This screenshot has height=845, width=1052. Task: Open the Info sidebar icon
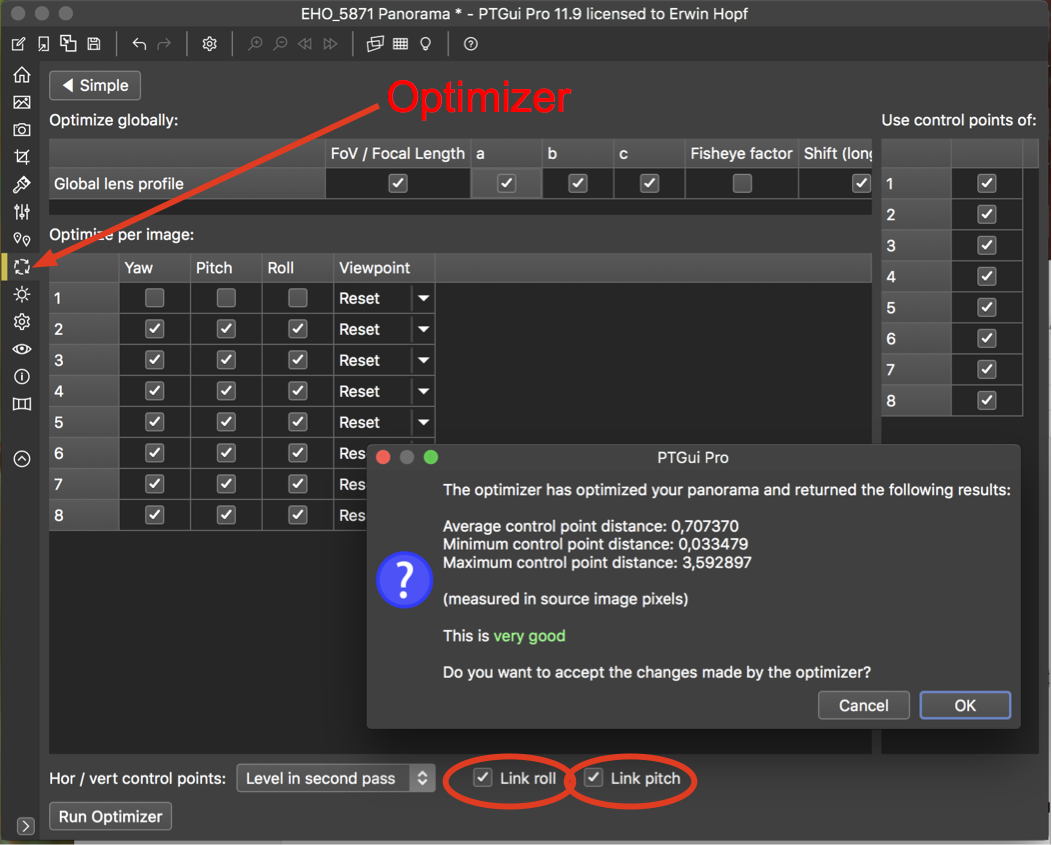coord(22,377)
